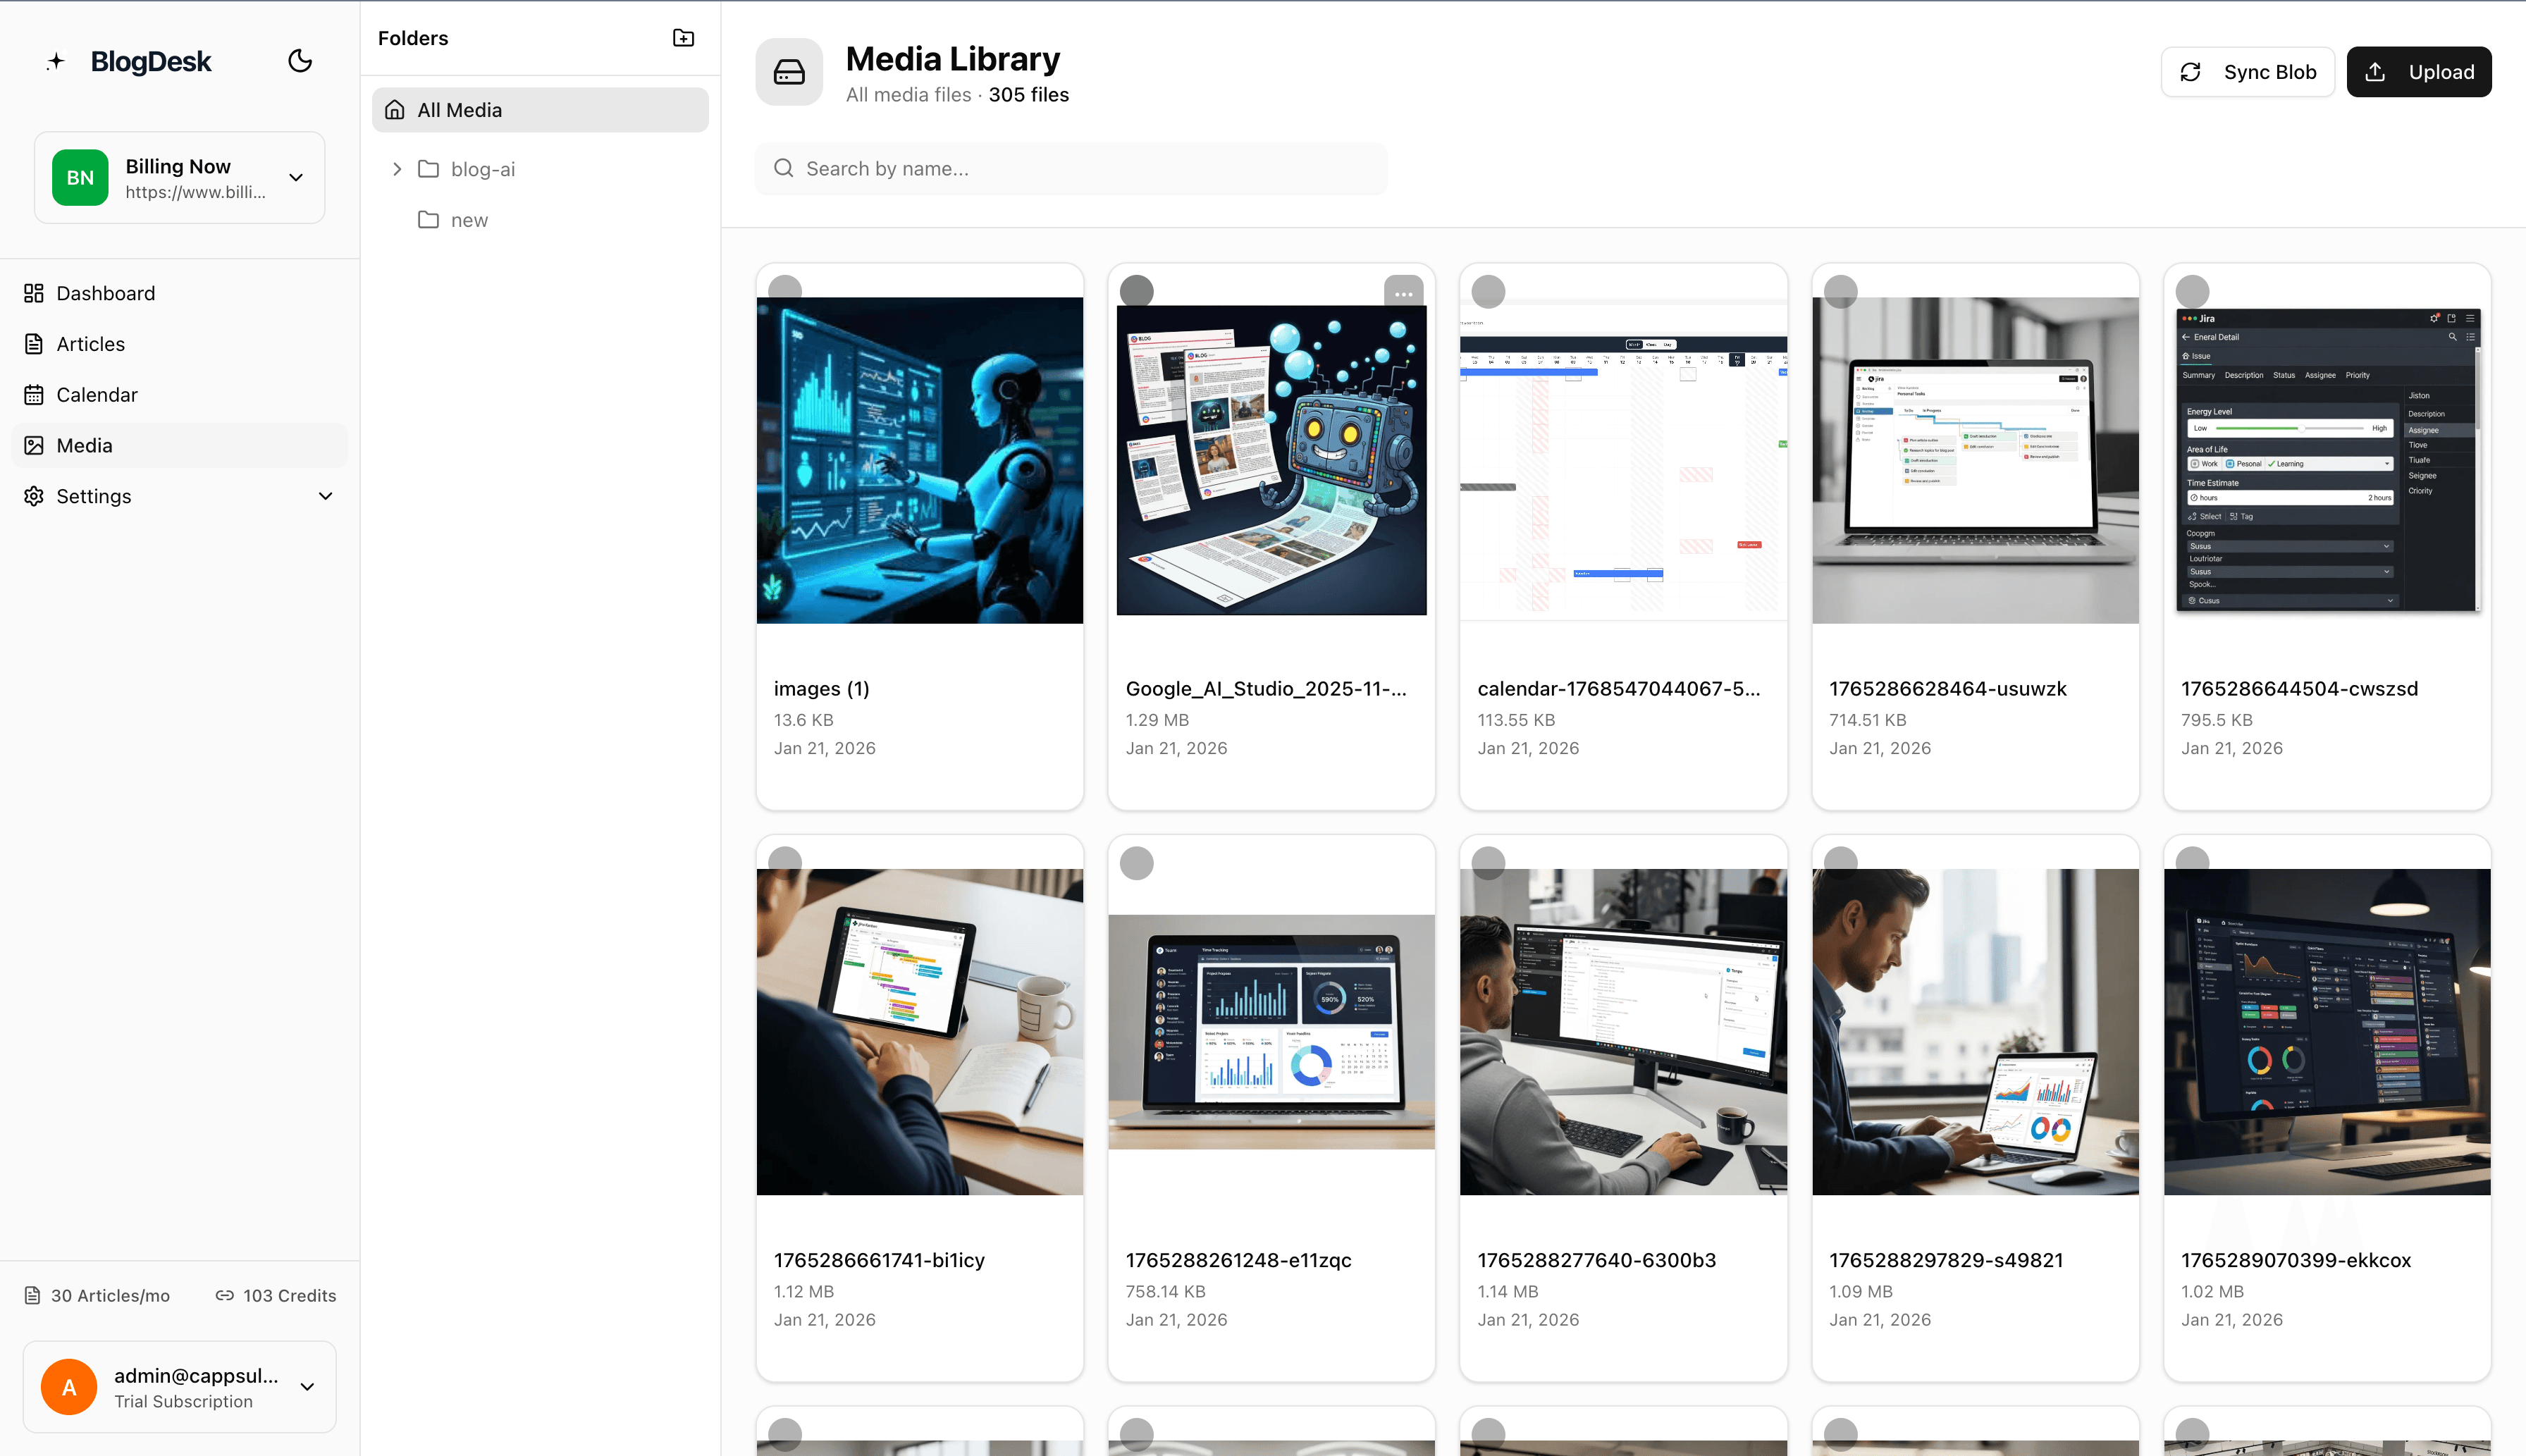Select the calendar-1768547044067 thumbnail circle
Screen dimensions: 2526x1456
click(x=1488, y=291)
